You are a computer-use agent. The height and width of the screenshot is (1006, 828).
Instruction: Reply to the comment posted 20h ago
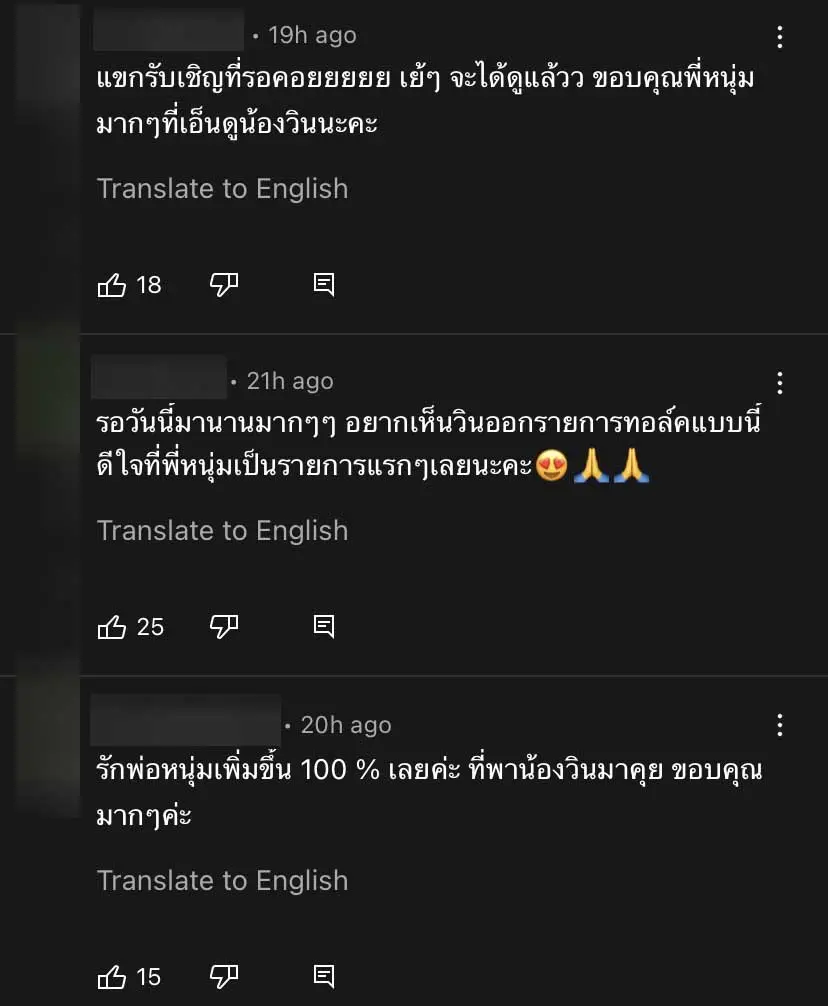[324, 976]
